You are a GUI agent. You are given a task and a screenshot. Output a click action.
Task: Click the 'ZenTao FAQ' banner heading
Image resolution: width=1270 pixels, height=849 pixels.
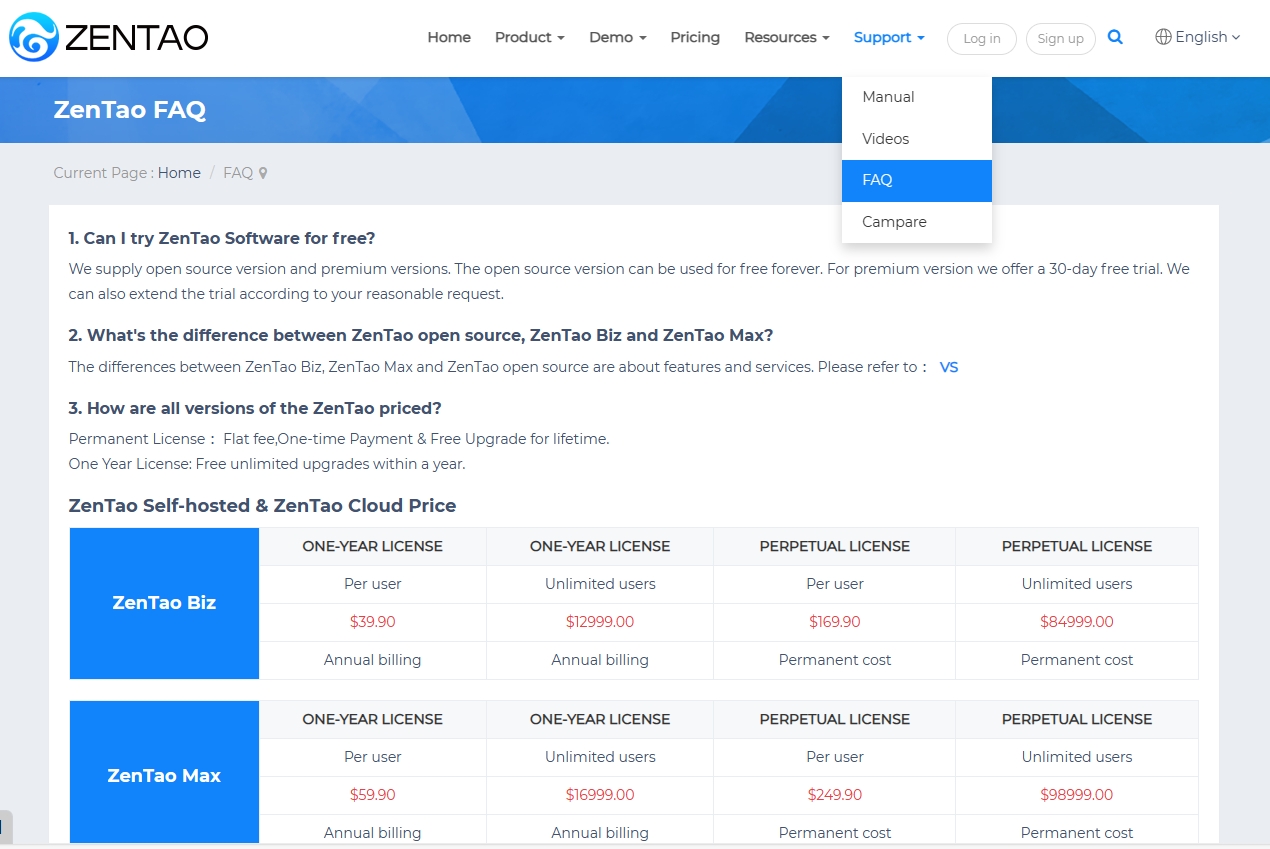point(130,110)
